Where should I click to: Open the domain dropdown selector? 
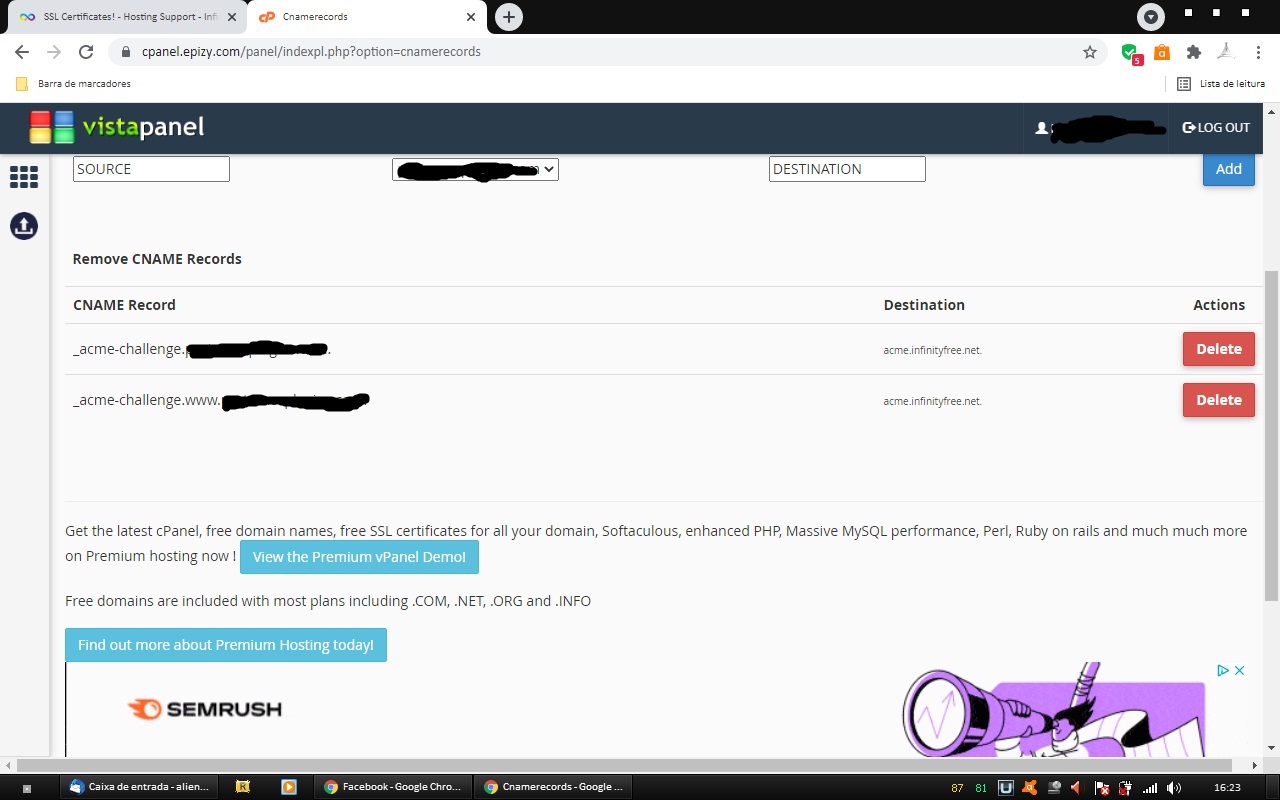click(x=475, y=170)
